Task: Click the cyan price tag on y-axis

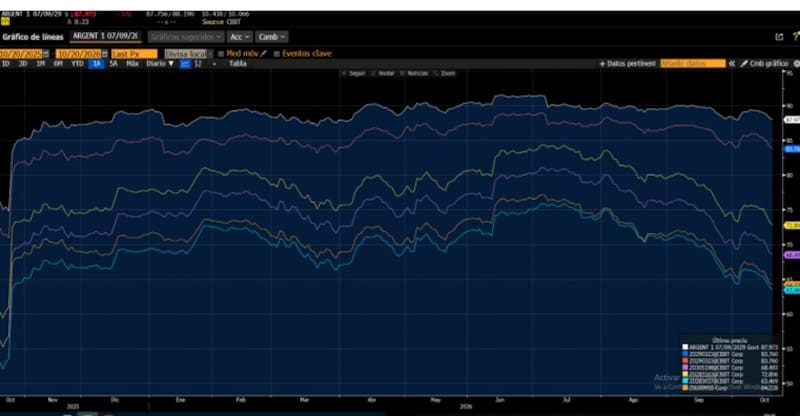Action: click(792, 290)
